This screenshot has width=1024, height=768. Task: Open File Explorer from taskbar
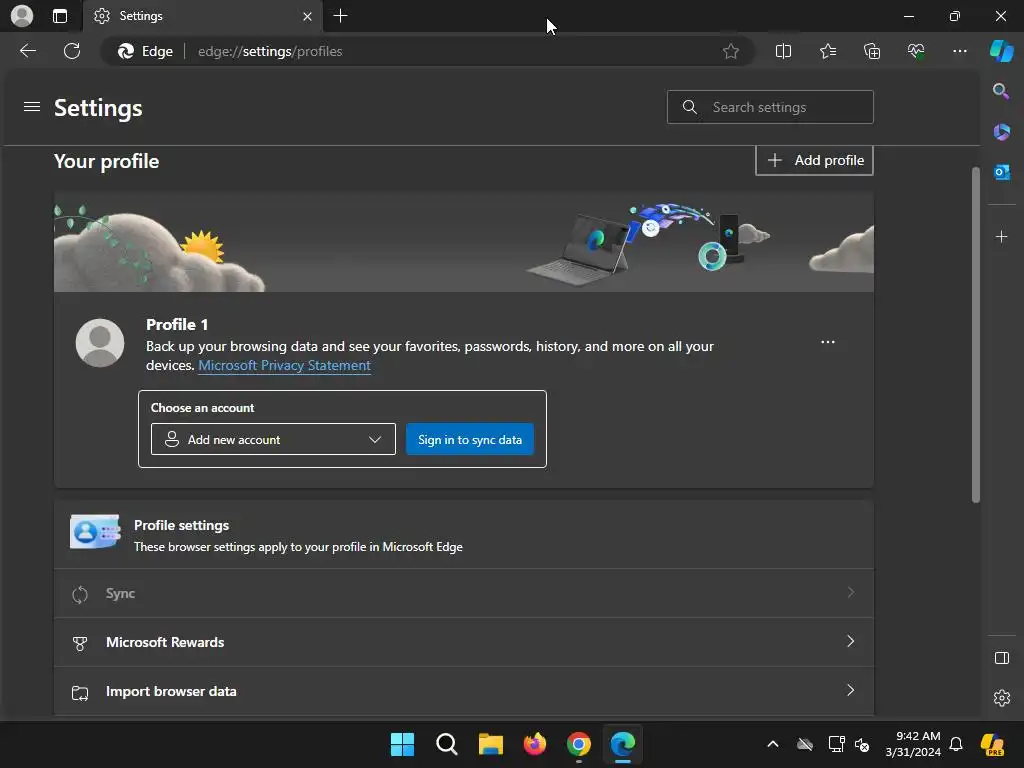click(490, 744)
